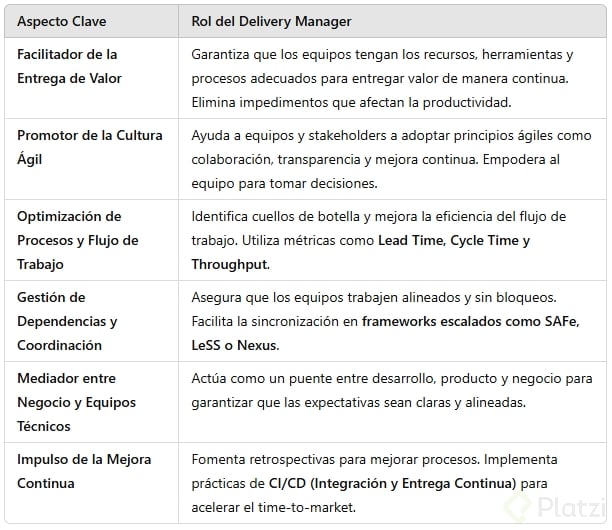Click bold text "CI/CD (Integración y Entrega Continua)"
Viewport: 612px width, 530px height.
(392, 484)
